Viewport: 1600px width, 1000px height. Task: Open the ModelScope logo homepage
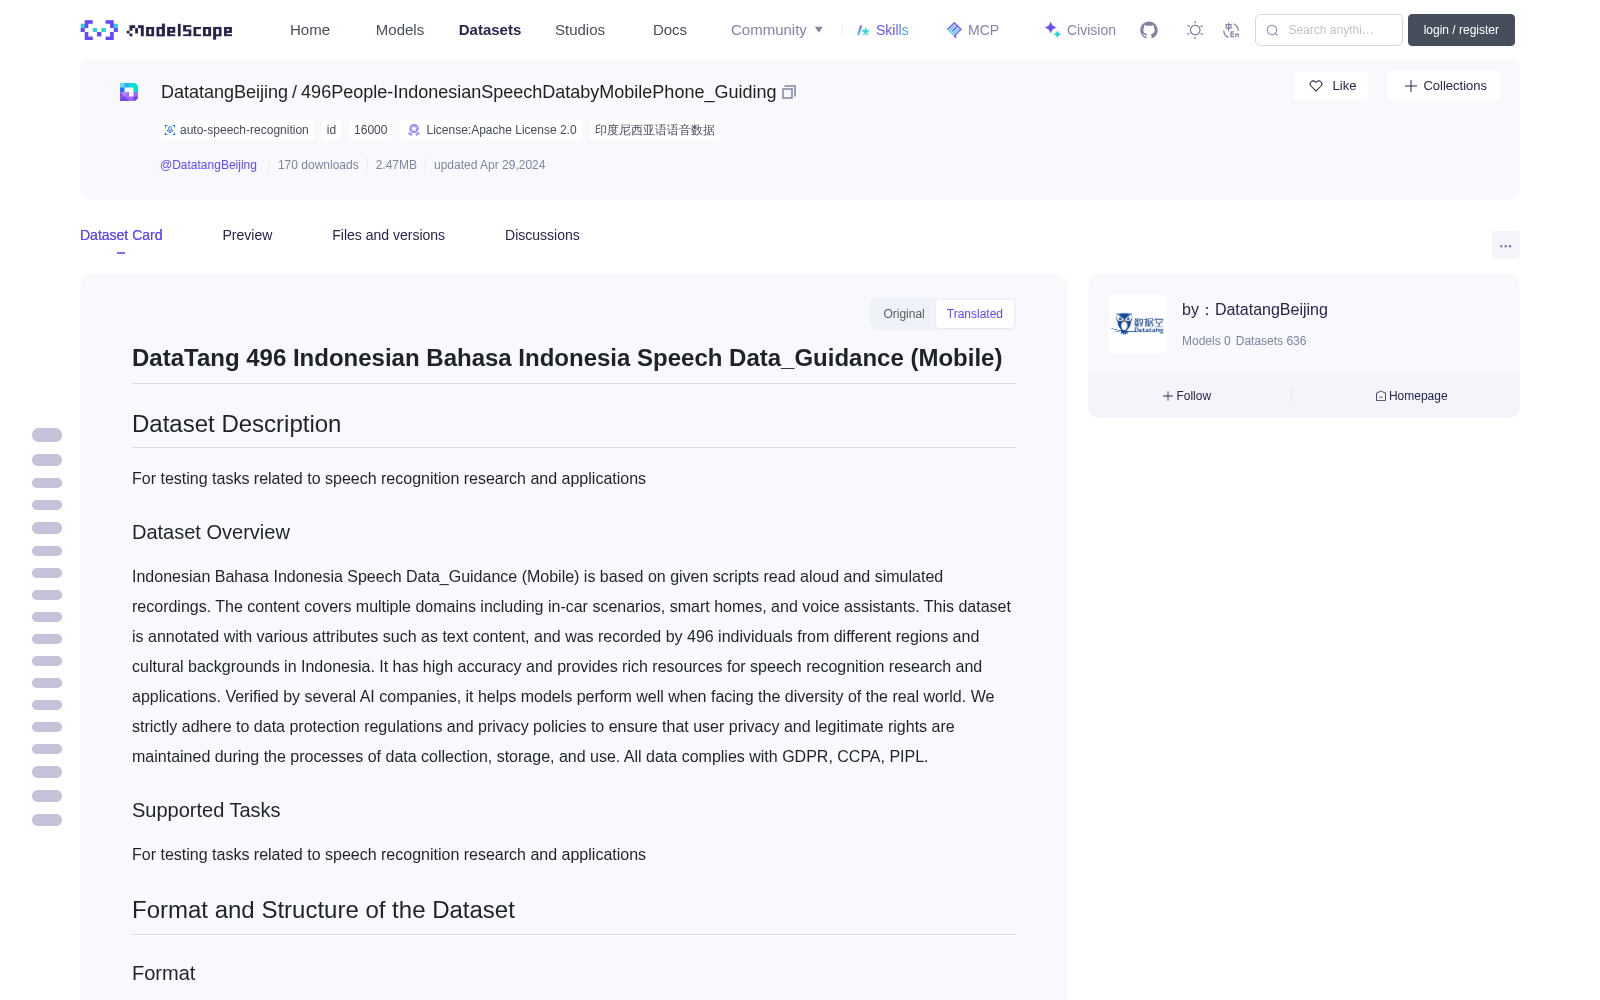pyautogui.click(x=157, y=30)
